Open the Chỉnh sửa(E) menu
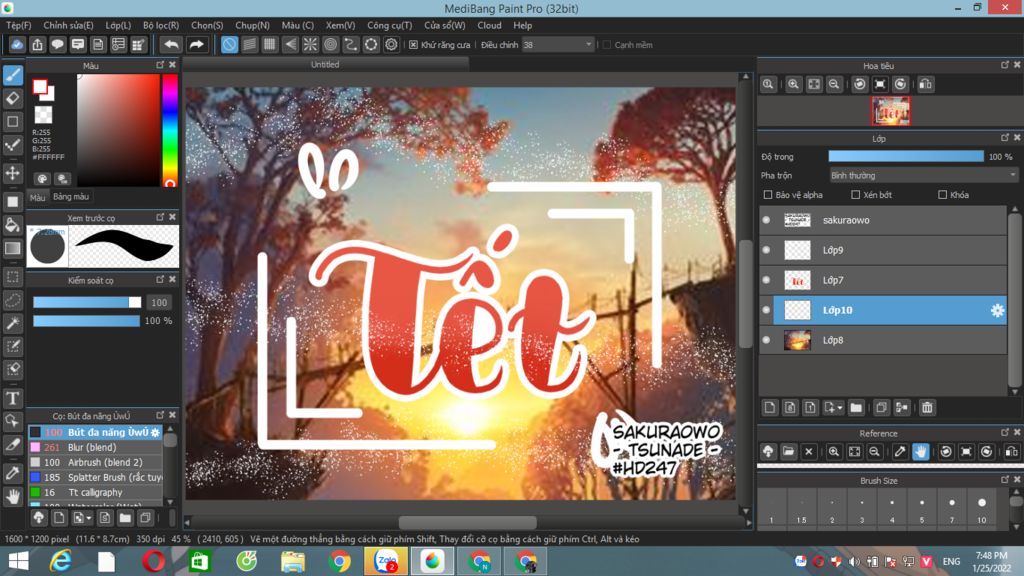The height and width of the screenshot is (576, 1024). 68,25
